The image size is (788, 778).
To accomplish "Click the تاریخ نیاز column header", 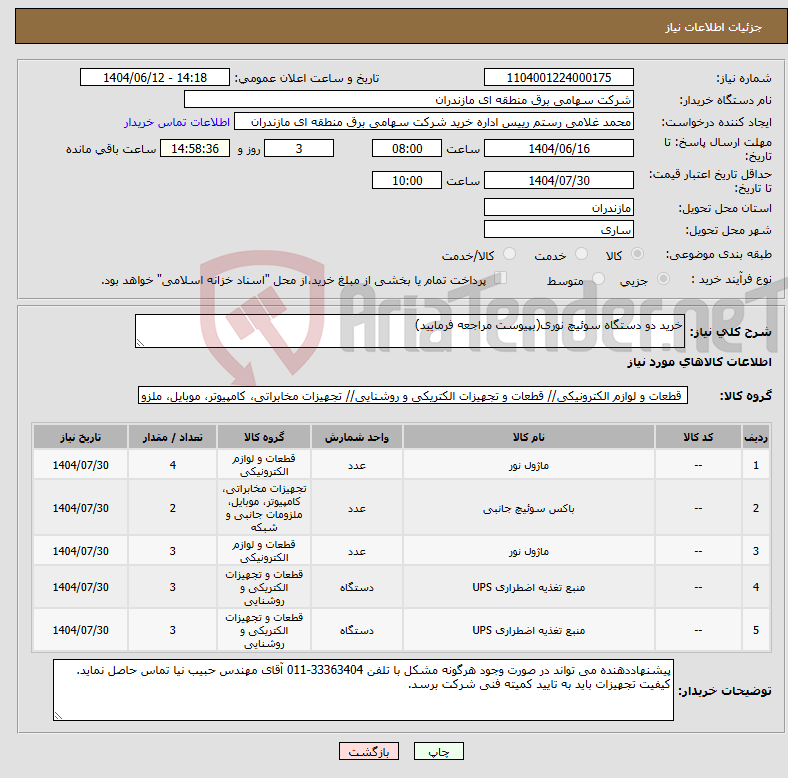I will (80, 437).
